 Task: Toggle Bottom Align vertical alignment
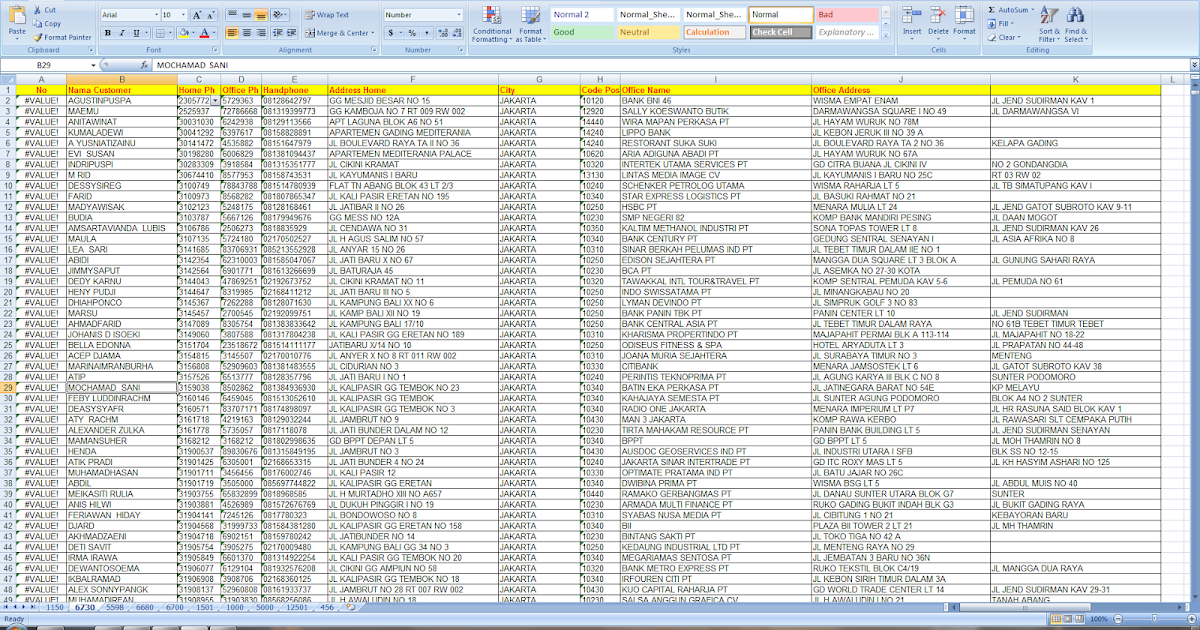pyautogui.click(x=260, y=15)
